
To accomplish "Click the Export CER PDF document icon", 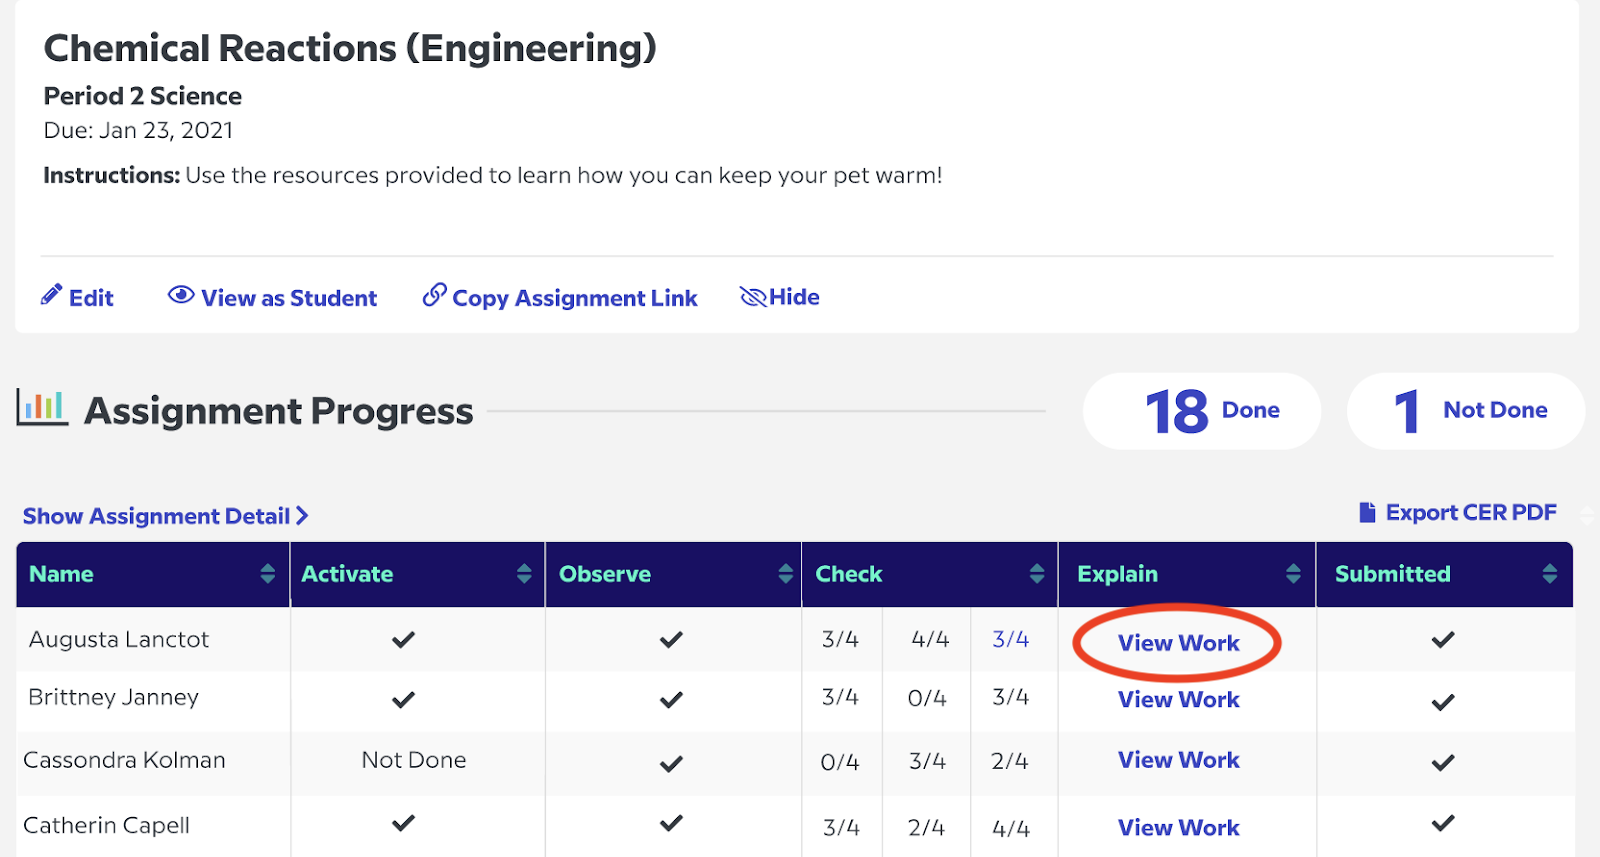I will tap(1367, 513).
